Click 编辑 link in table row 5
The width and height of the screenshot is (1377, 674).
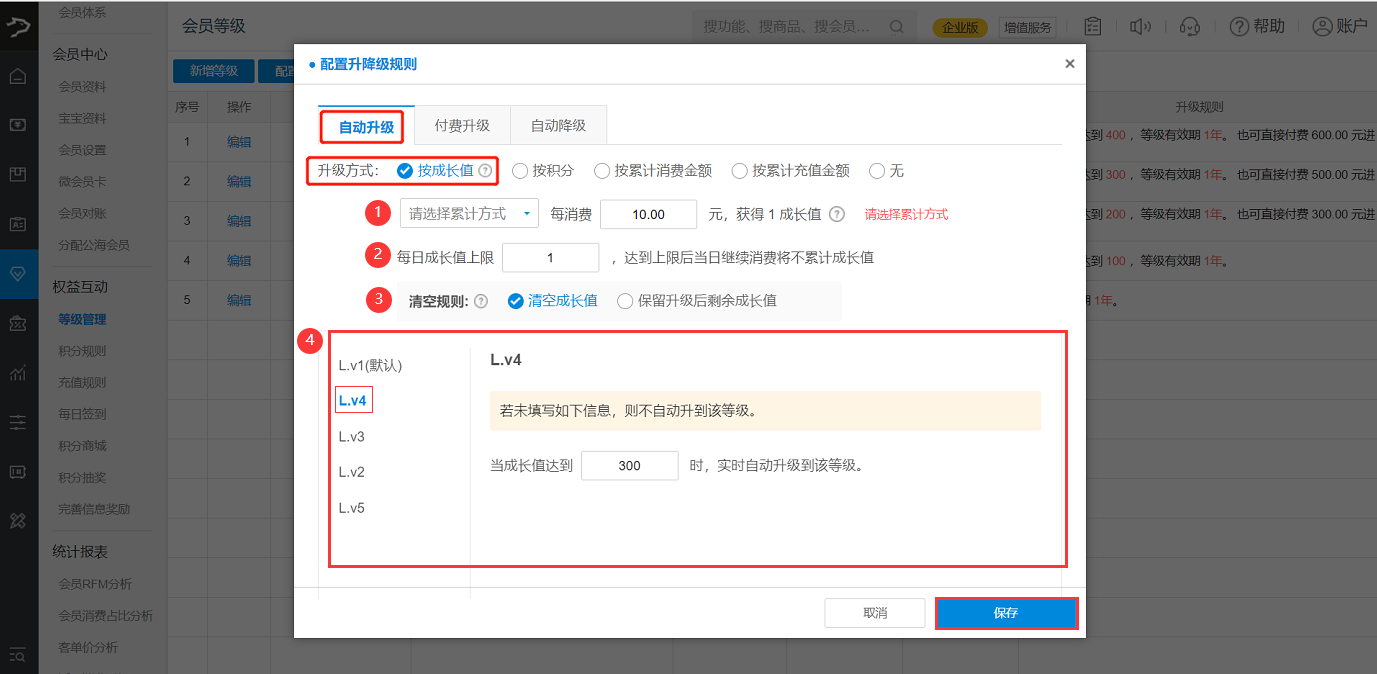(239, 300)
